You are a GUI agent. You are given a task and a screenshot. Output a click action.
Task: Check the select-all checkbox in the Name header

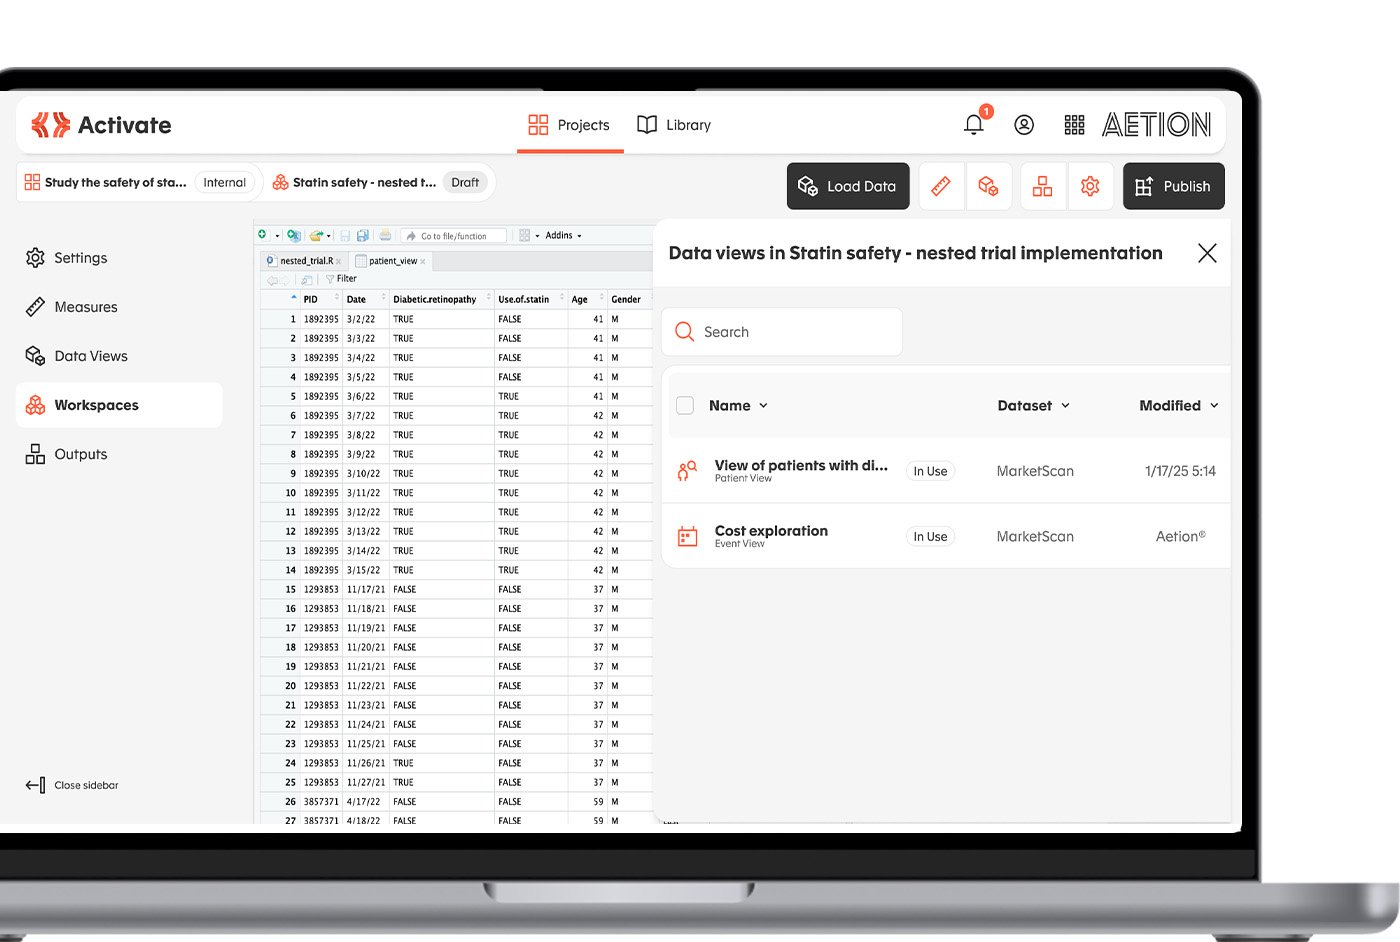(x=685, y=405)
